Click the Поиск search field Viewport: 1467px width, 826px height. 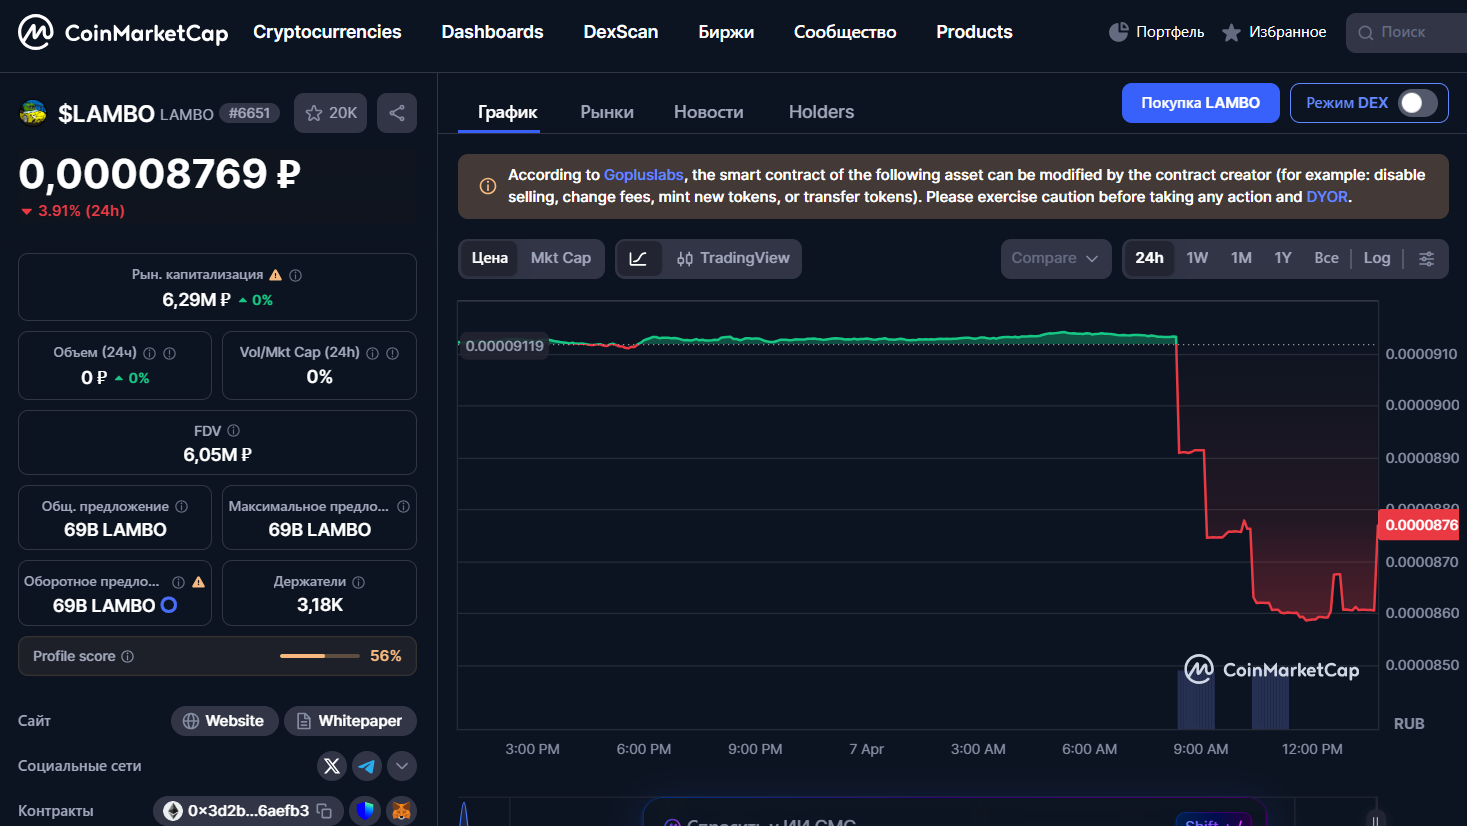[1407, 32]
